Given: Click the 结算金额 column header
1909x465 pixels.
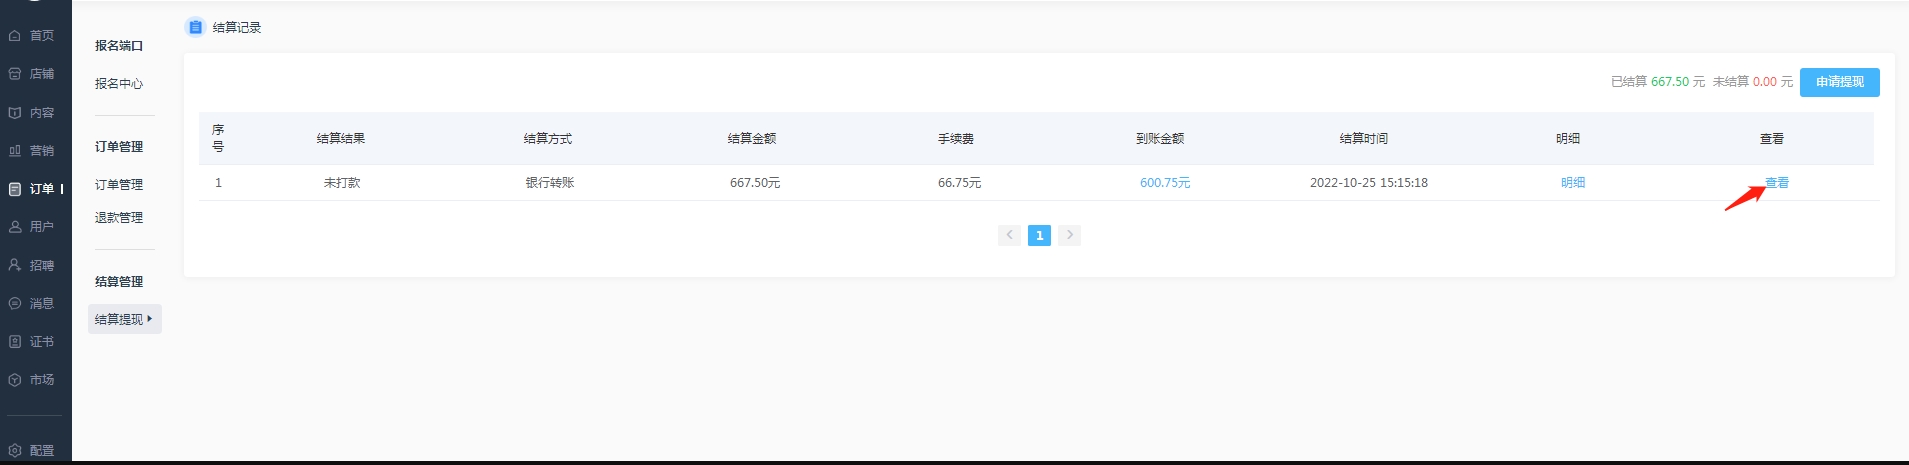Looking at the screenshot, I should click(752, 139).
